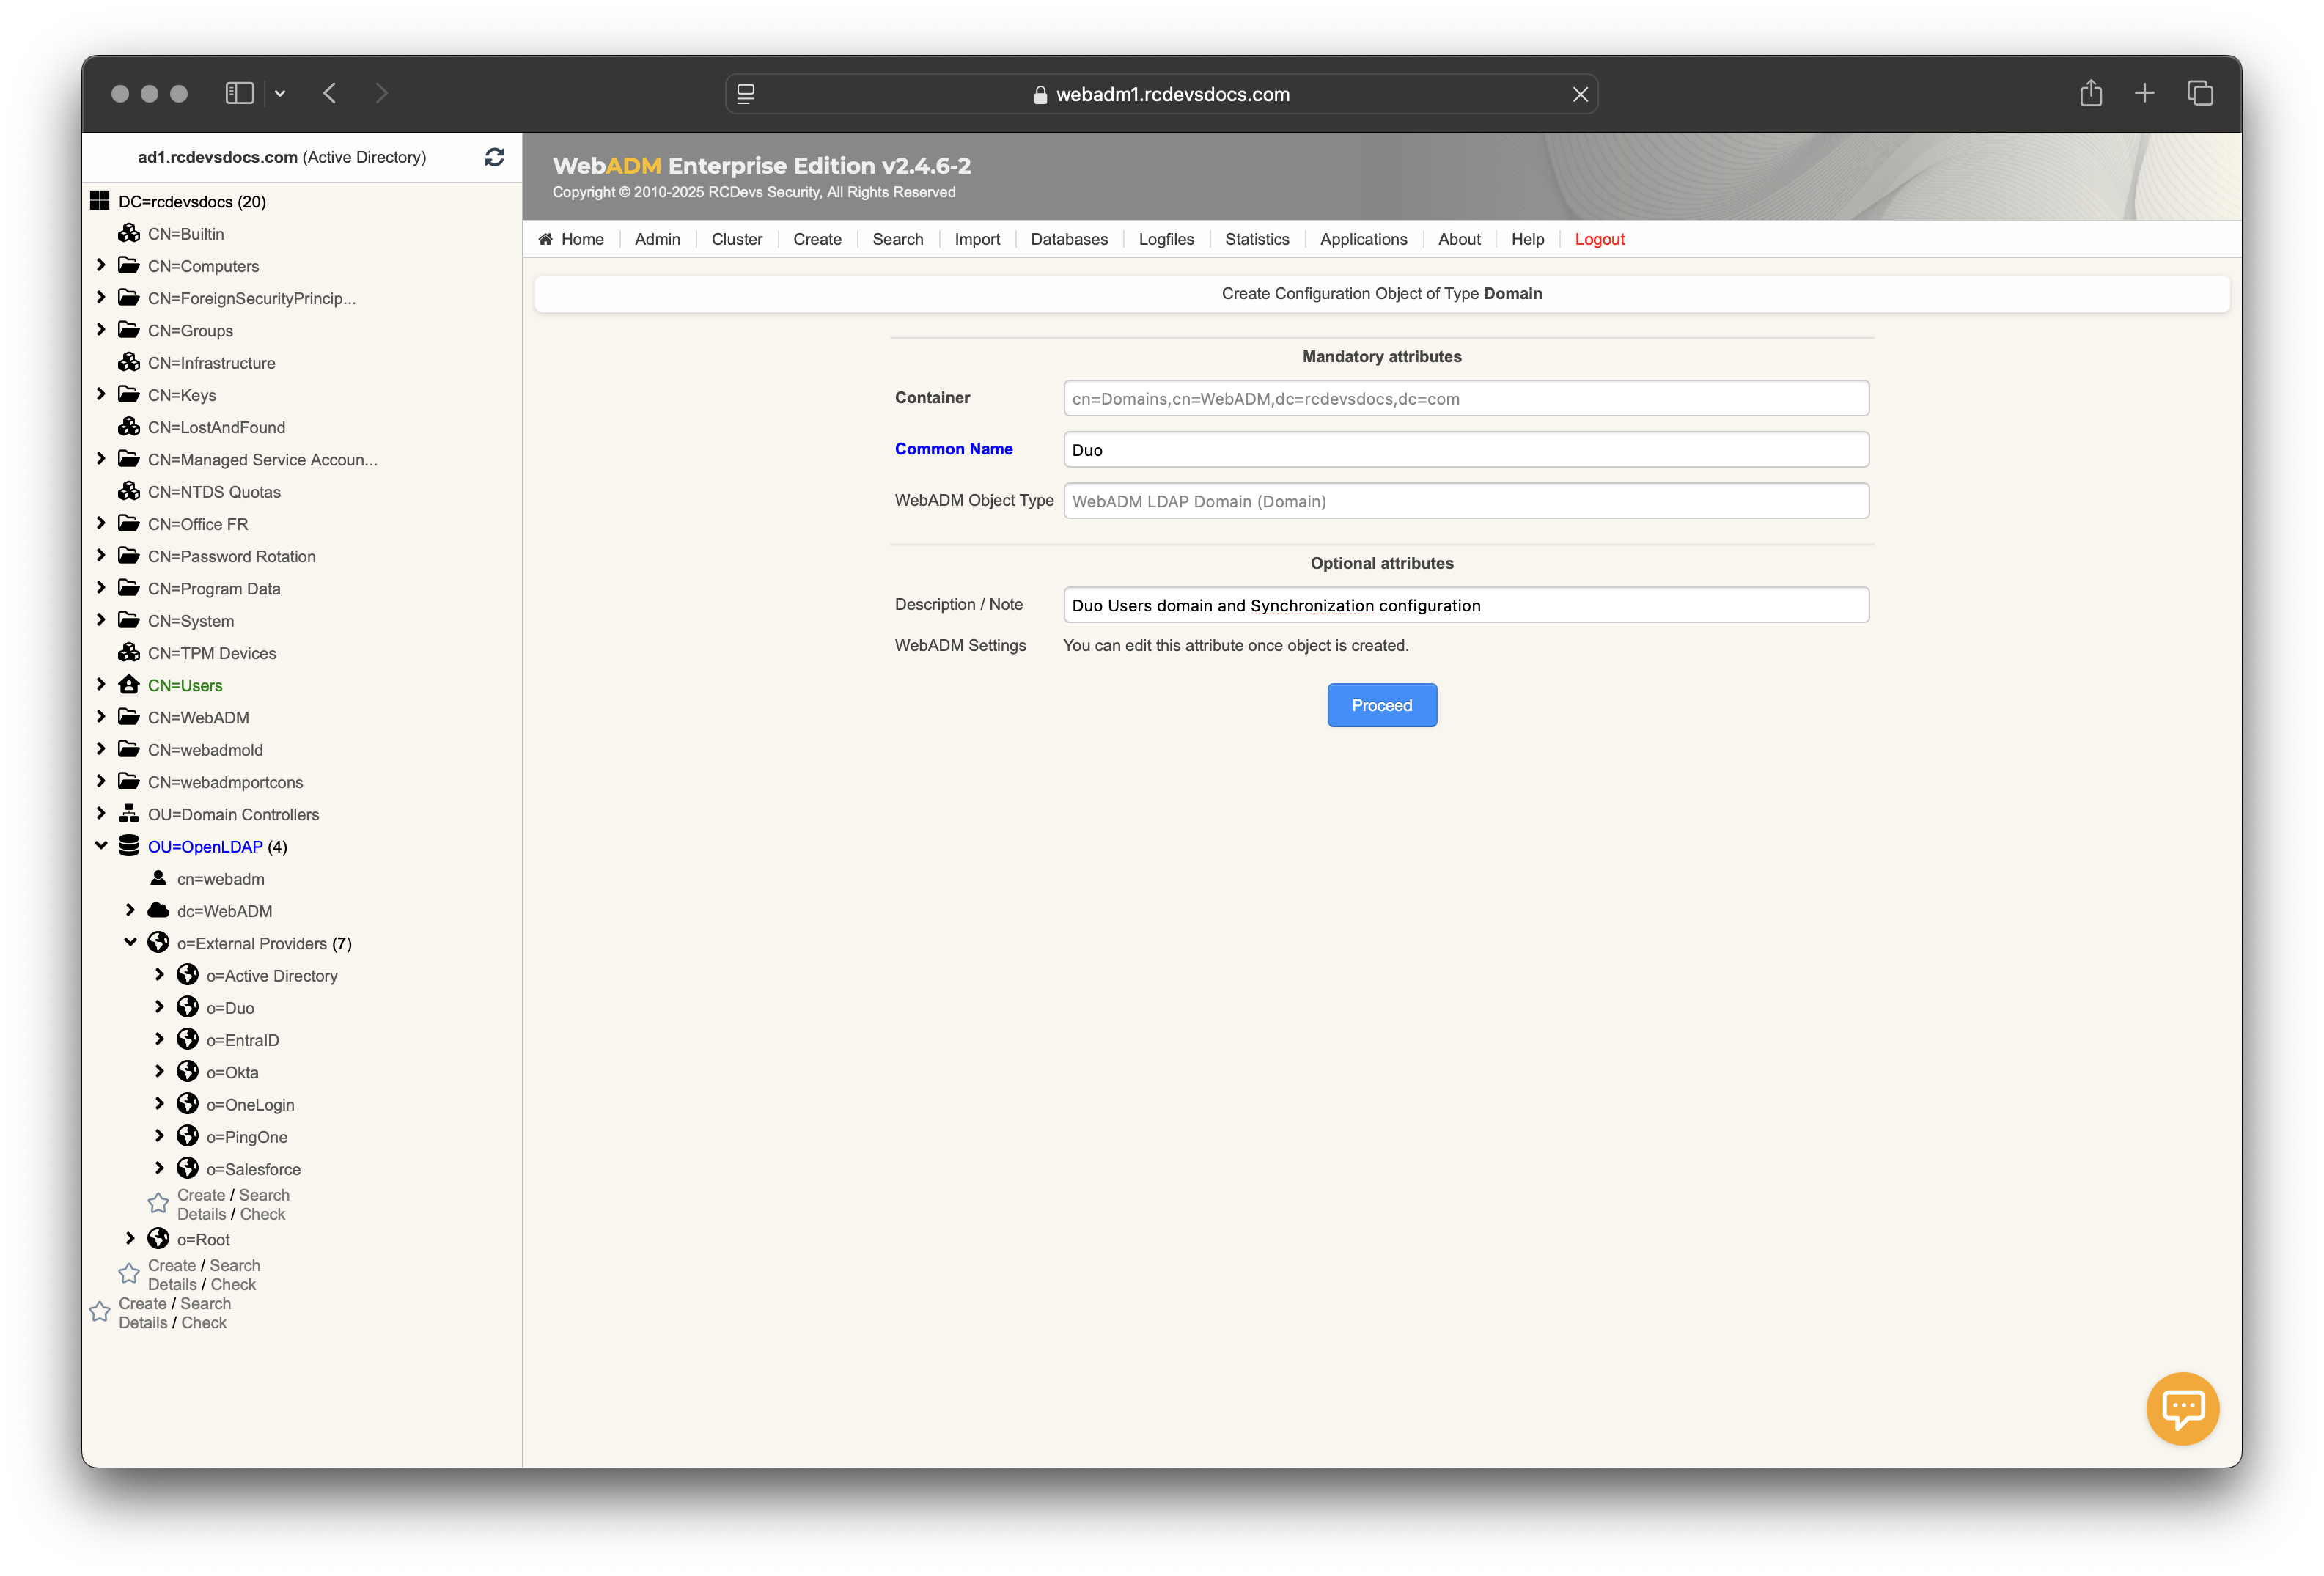Expand the CN=WebADM tree node
The image size is (2324, 1576).
click(x=101, y=716)
